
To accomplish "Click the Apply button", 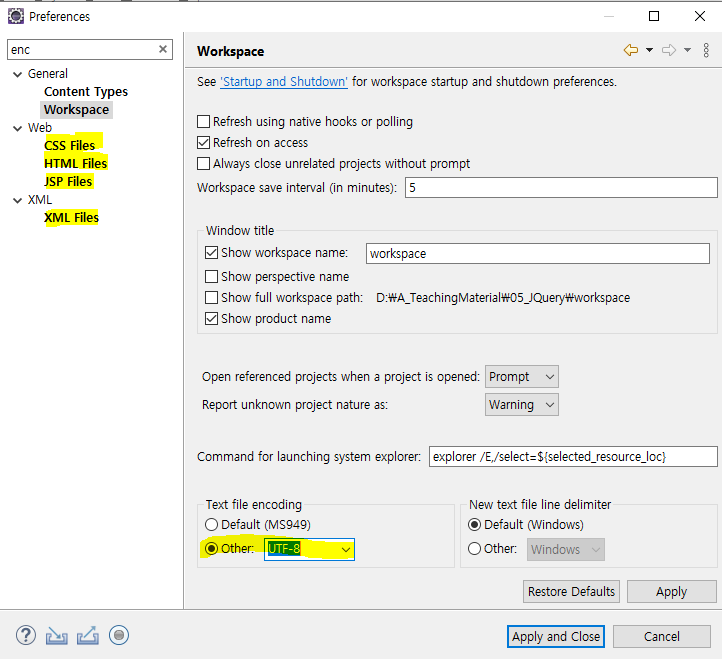I will click(671, 591).
